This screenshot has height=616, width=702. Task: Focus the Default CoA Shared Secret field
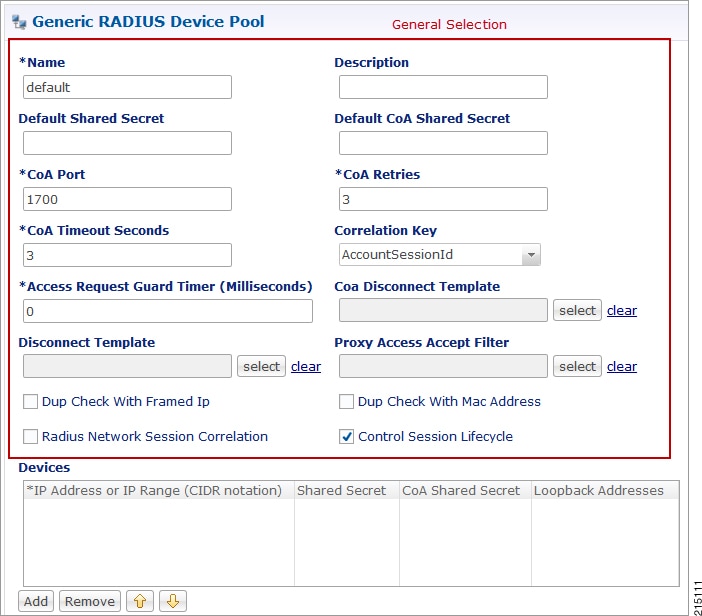443,143
